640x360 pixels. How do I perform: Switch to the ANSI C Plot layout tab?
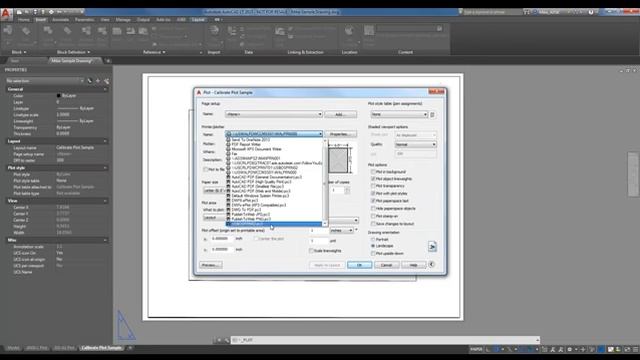click(37, 348)
